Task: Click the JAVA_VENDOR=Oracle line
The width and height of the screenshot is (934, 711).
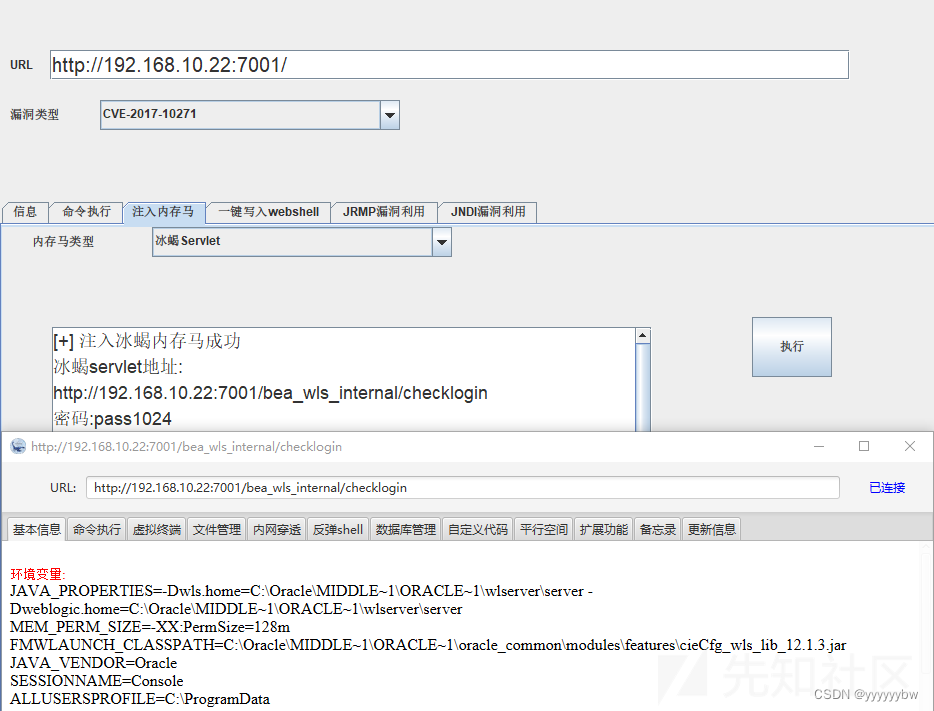Action: pos(94,663)
